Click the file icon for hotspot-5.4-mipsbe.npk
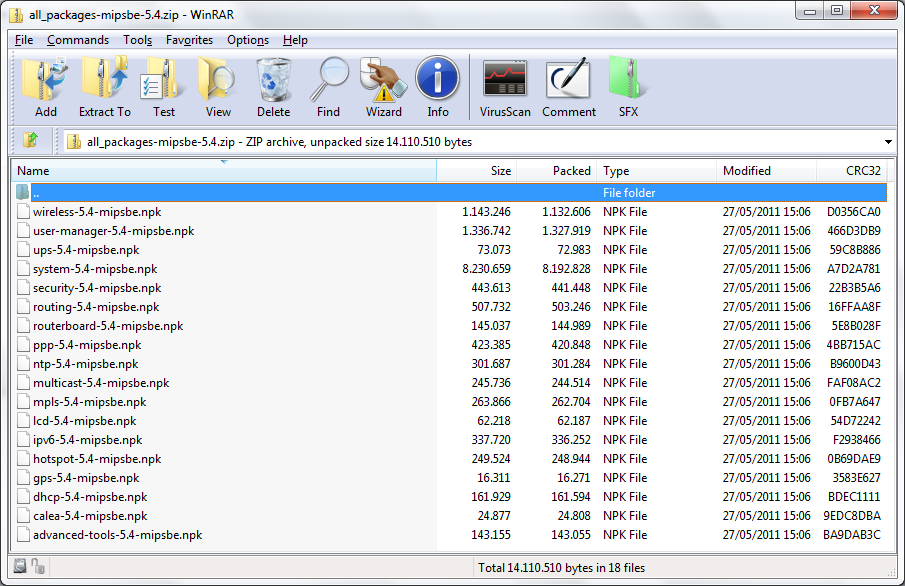Screen dimensions: 905x586 point(23,459)
